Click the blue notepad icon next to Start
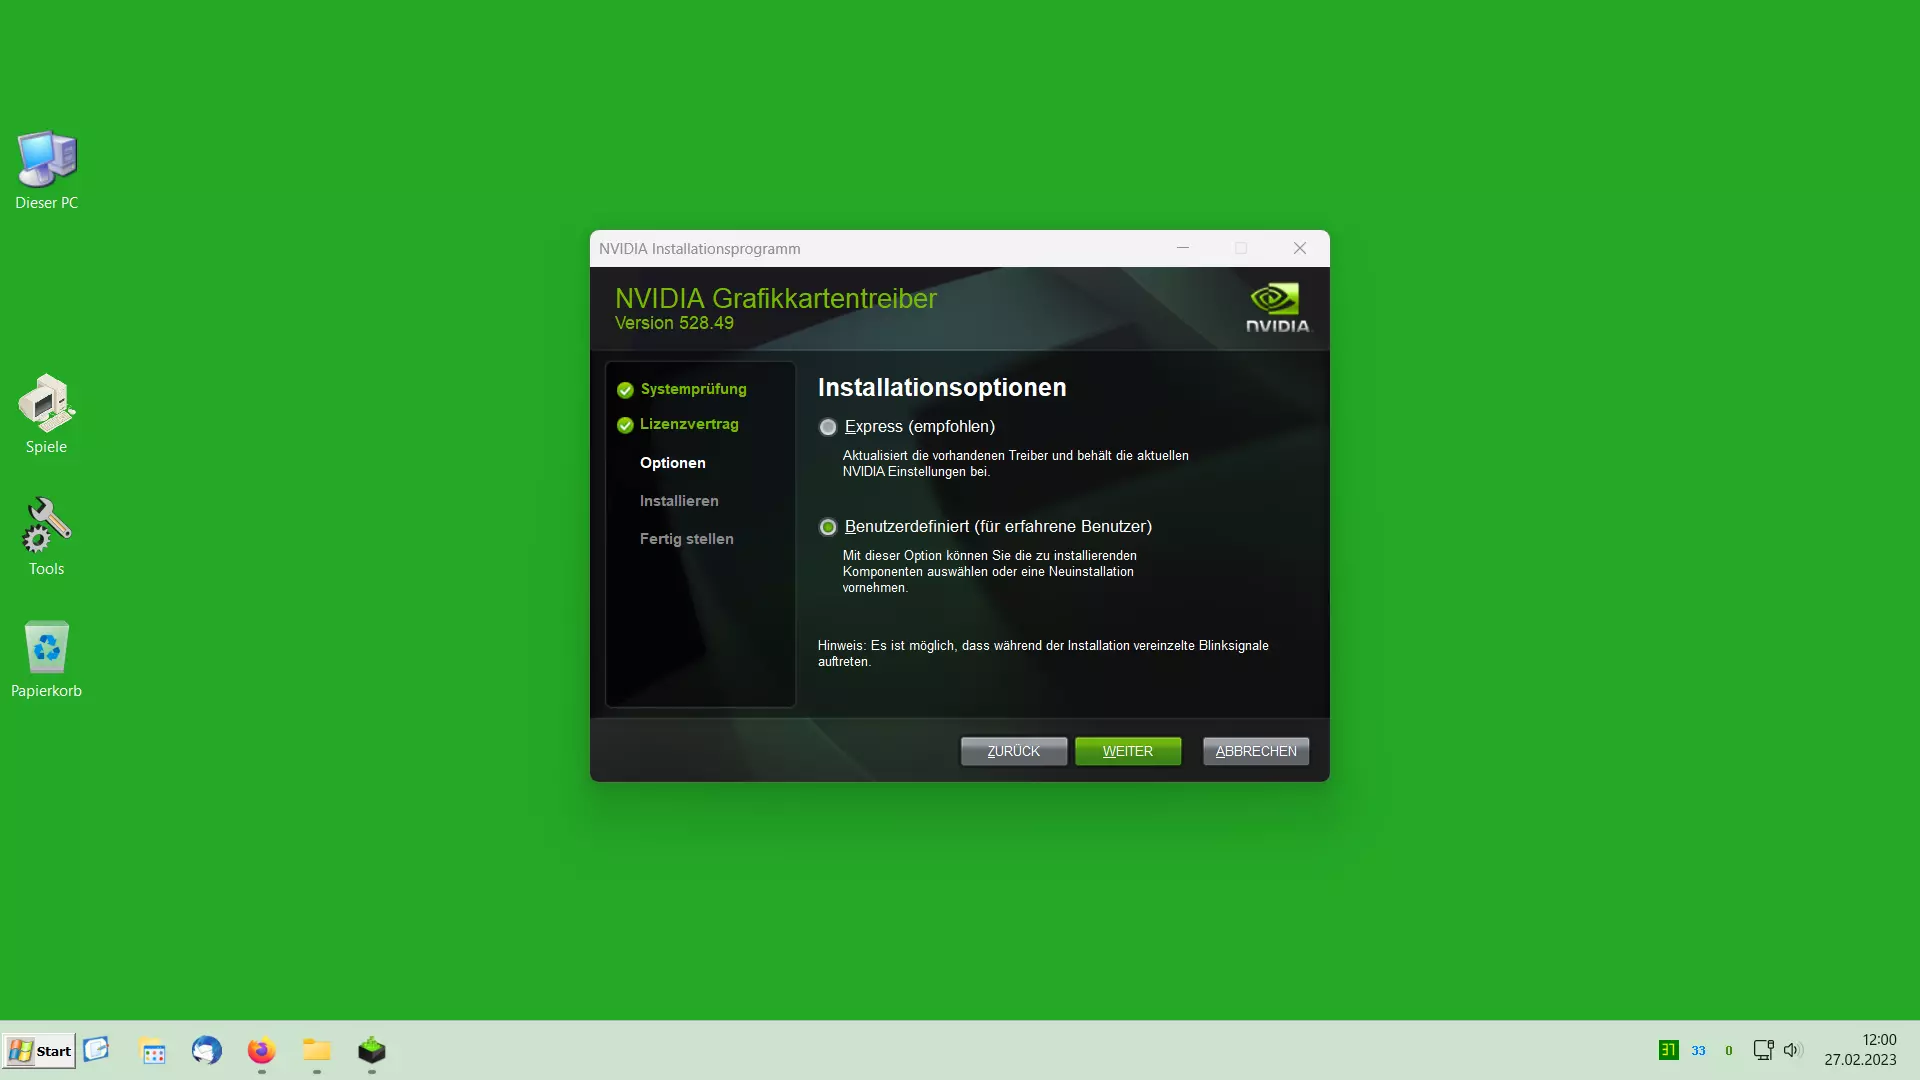 96,1049
